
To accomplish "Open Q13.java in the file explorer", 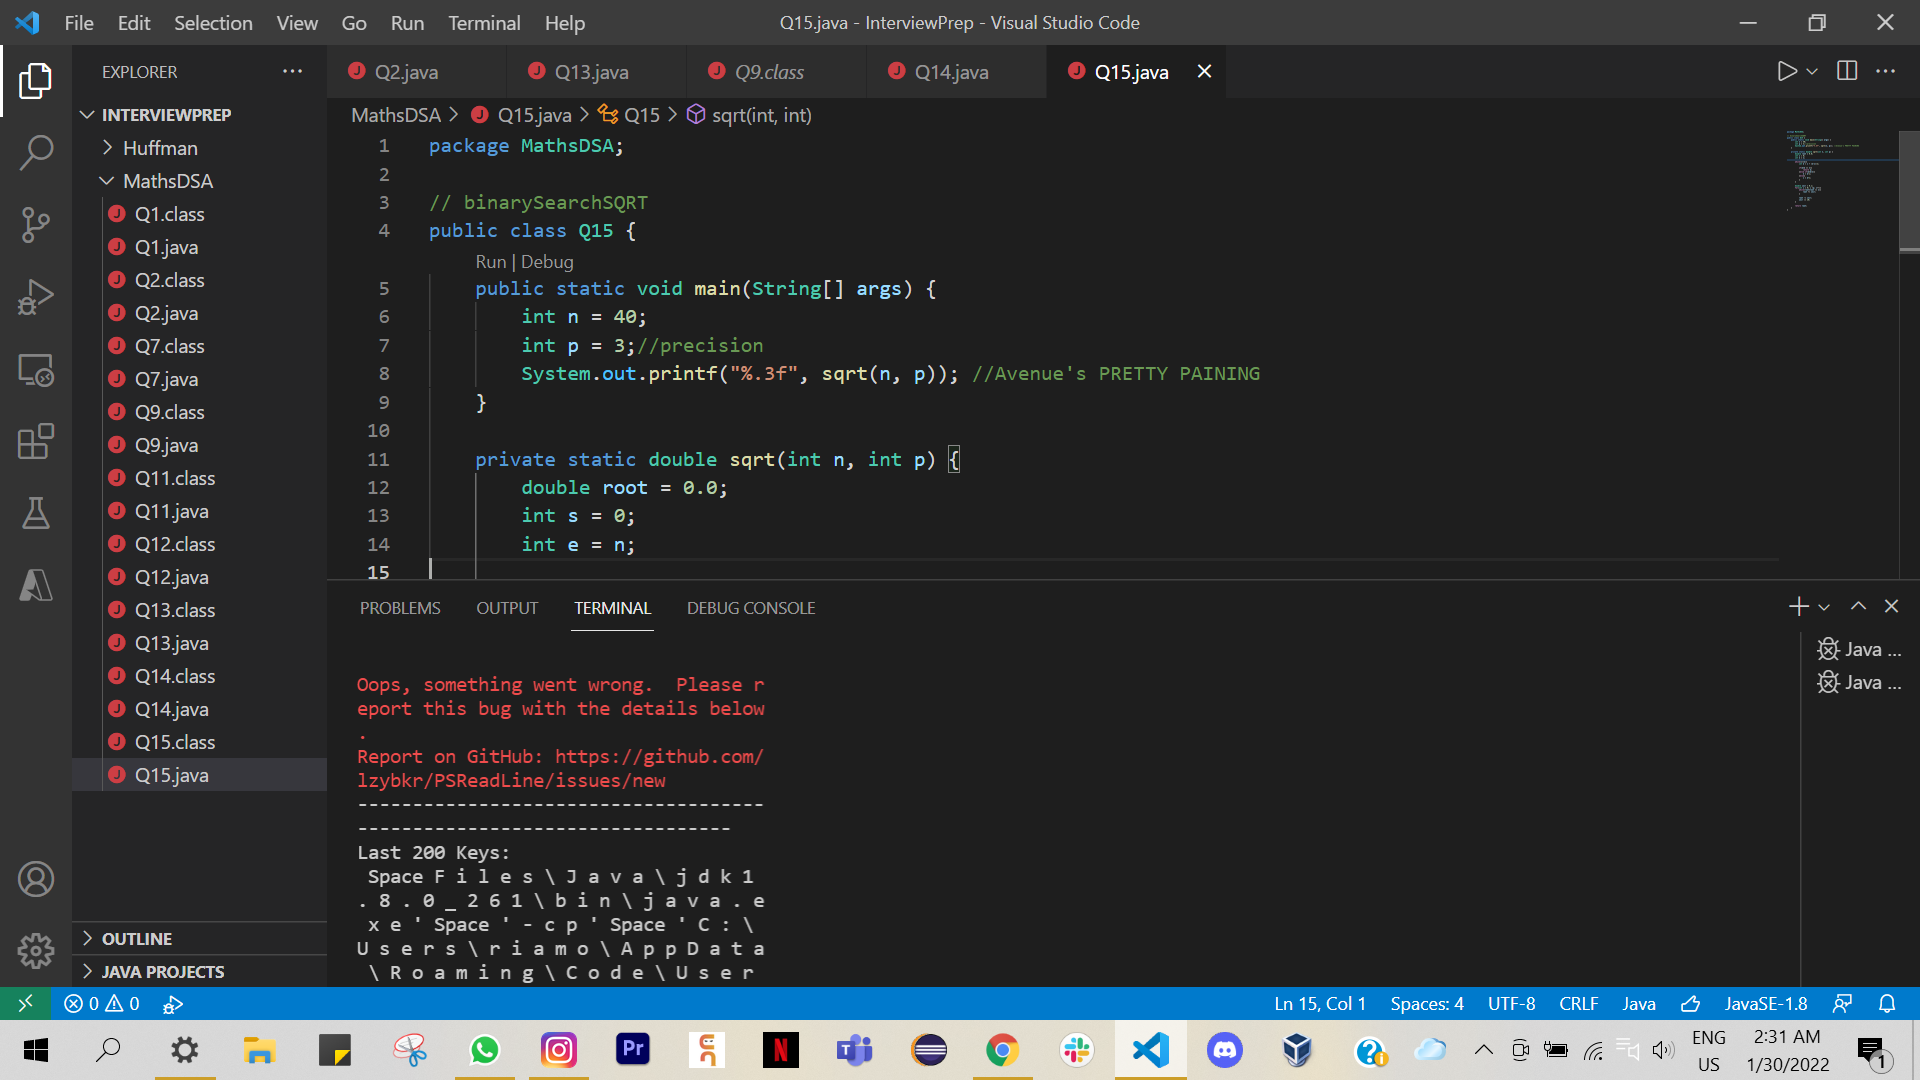I will (x=172, y=643).
